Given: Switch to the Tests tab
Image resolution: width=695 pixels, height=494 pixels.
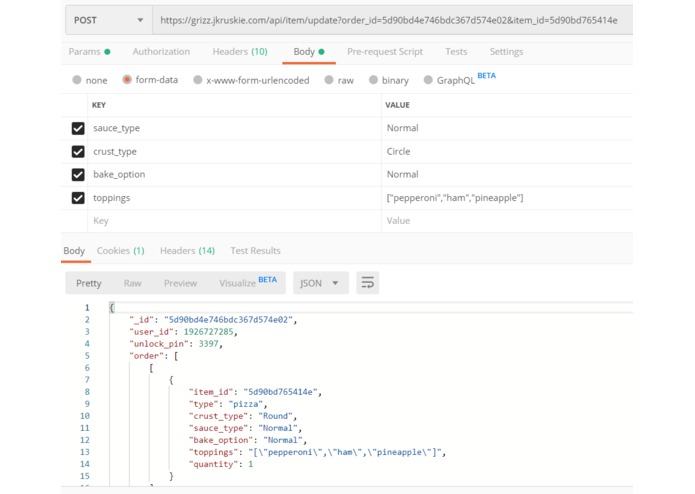Looking at the screenshot, I should click(456, 52).
